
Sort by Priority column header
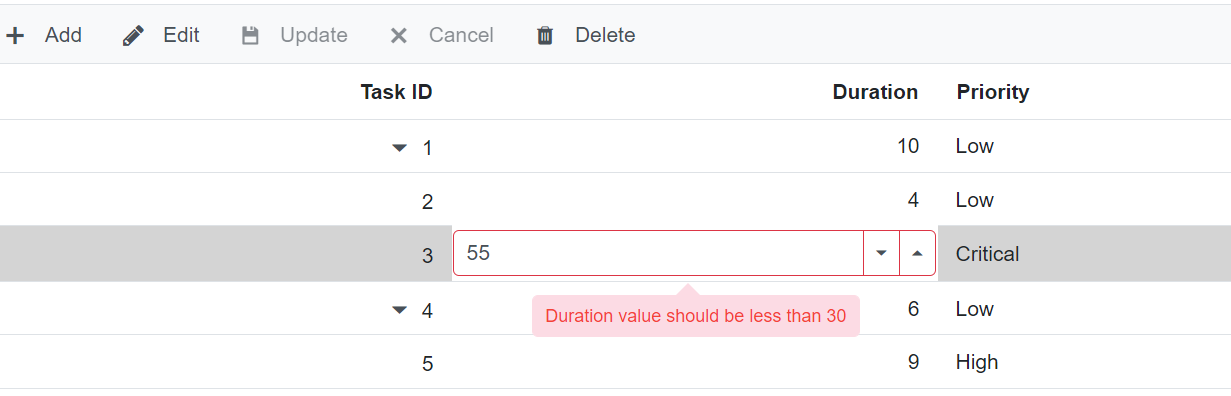993,92
